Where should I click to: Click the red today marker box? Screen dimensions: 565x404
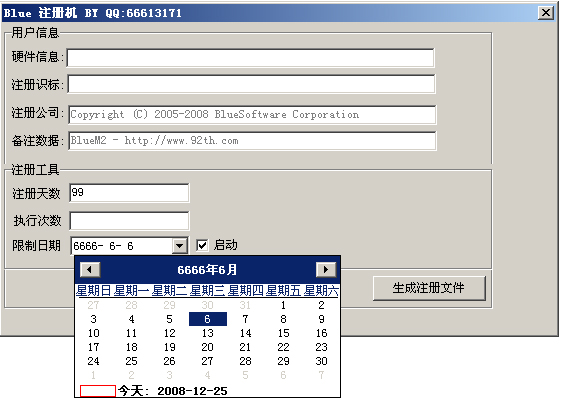pos(98,391)
